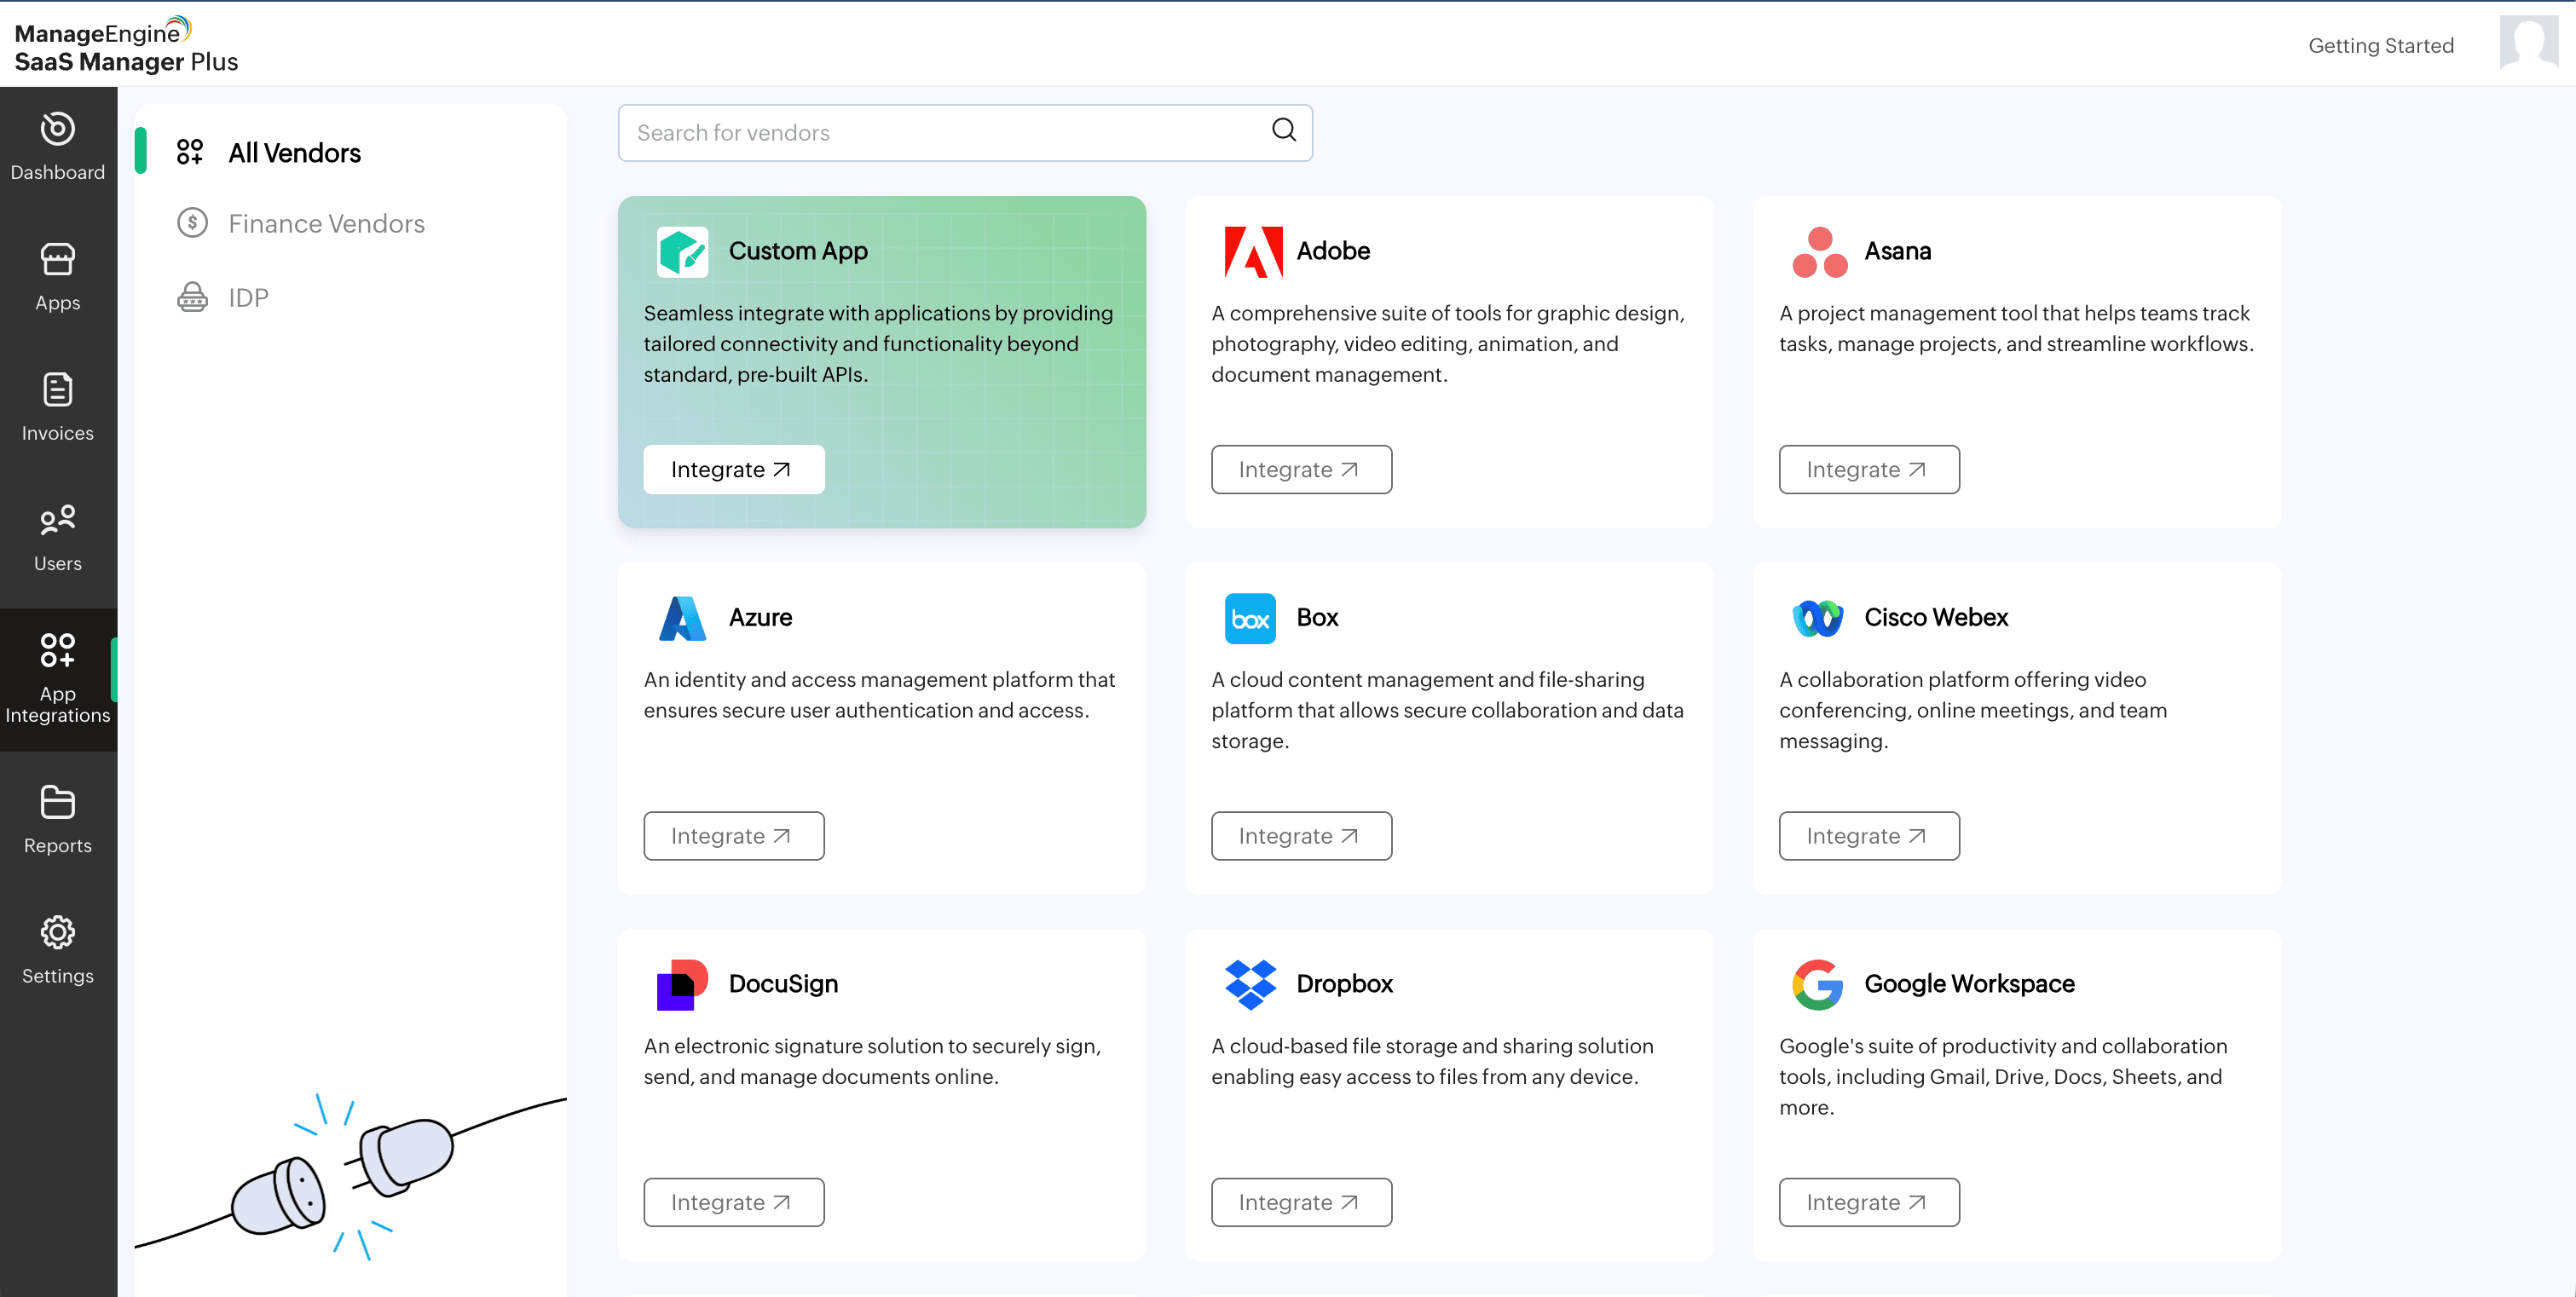Select the Finance Vendors tab

325,223
